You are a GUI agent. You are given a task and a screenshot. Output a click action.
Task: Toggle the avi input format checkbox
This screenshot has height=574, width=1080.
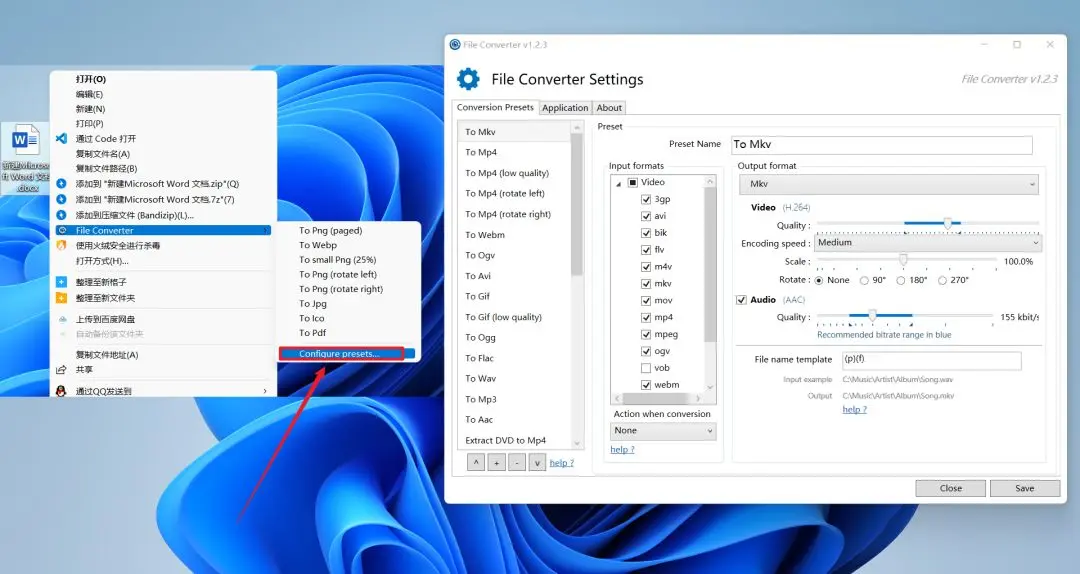coord(646,216)
